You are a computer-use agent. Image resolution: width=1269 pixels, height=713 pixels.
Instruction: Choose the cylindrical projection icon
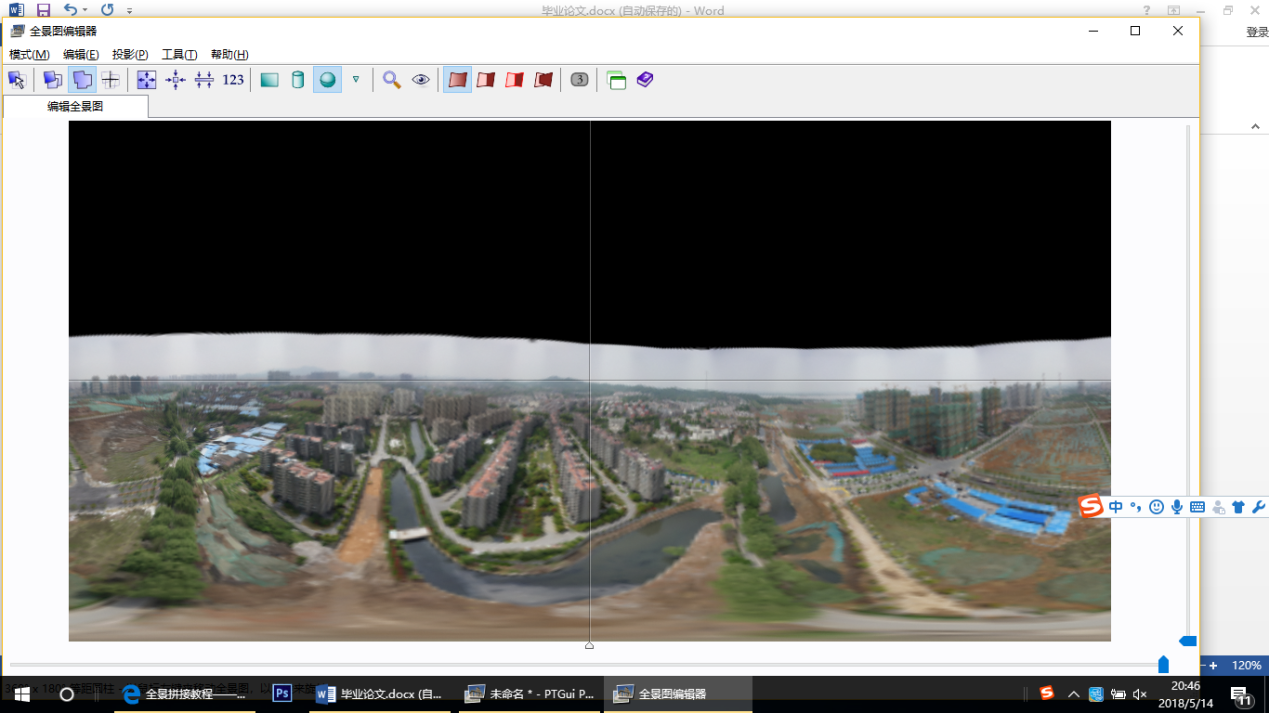coord(298,80)
